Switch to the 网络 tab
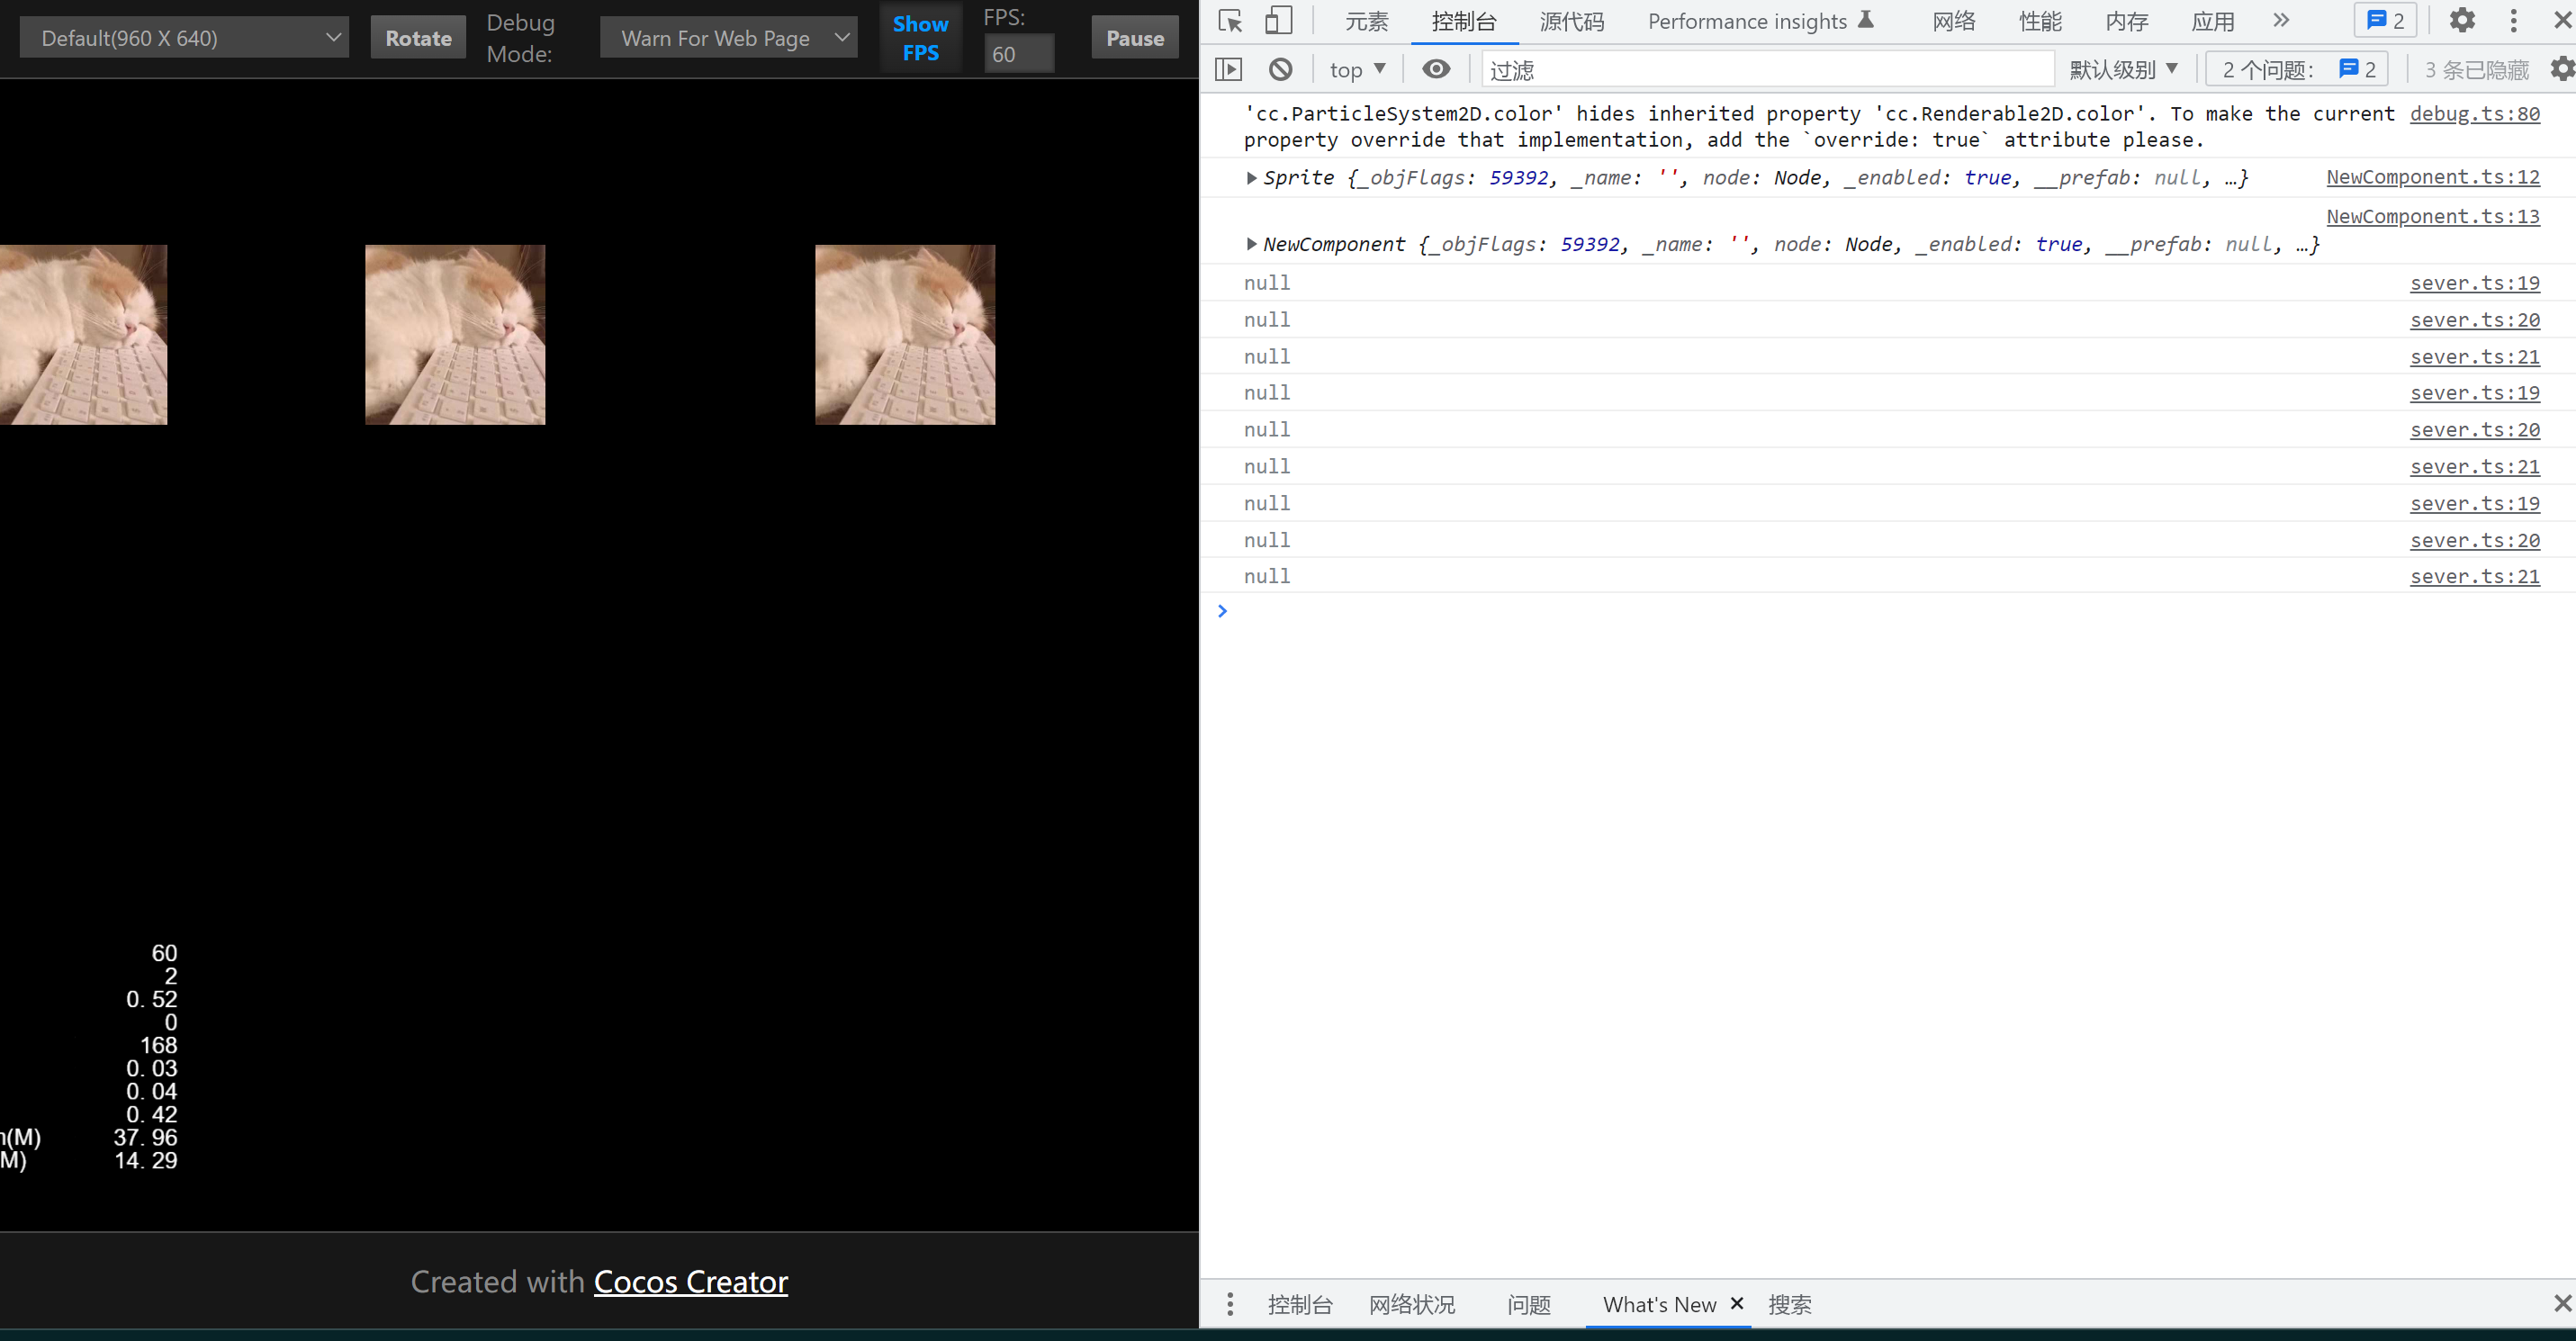The image size is (2576, 1341). tap(1953, 21)
